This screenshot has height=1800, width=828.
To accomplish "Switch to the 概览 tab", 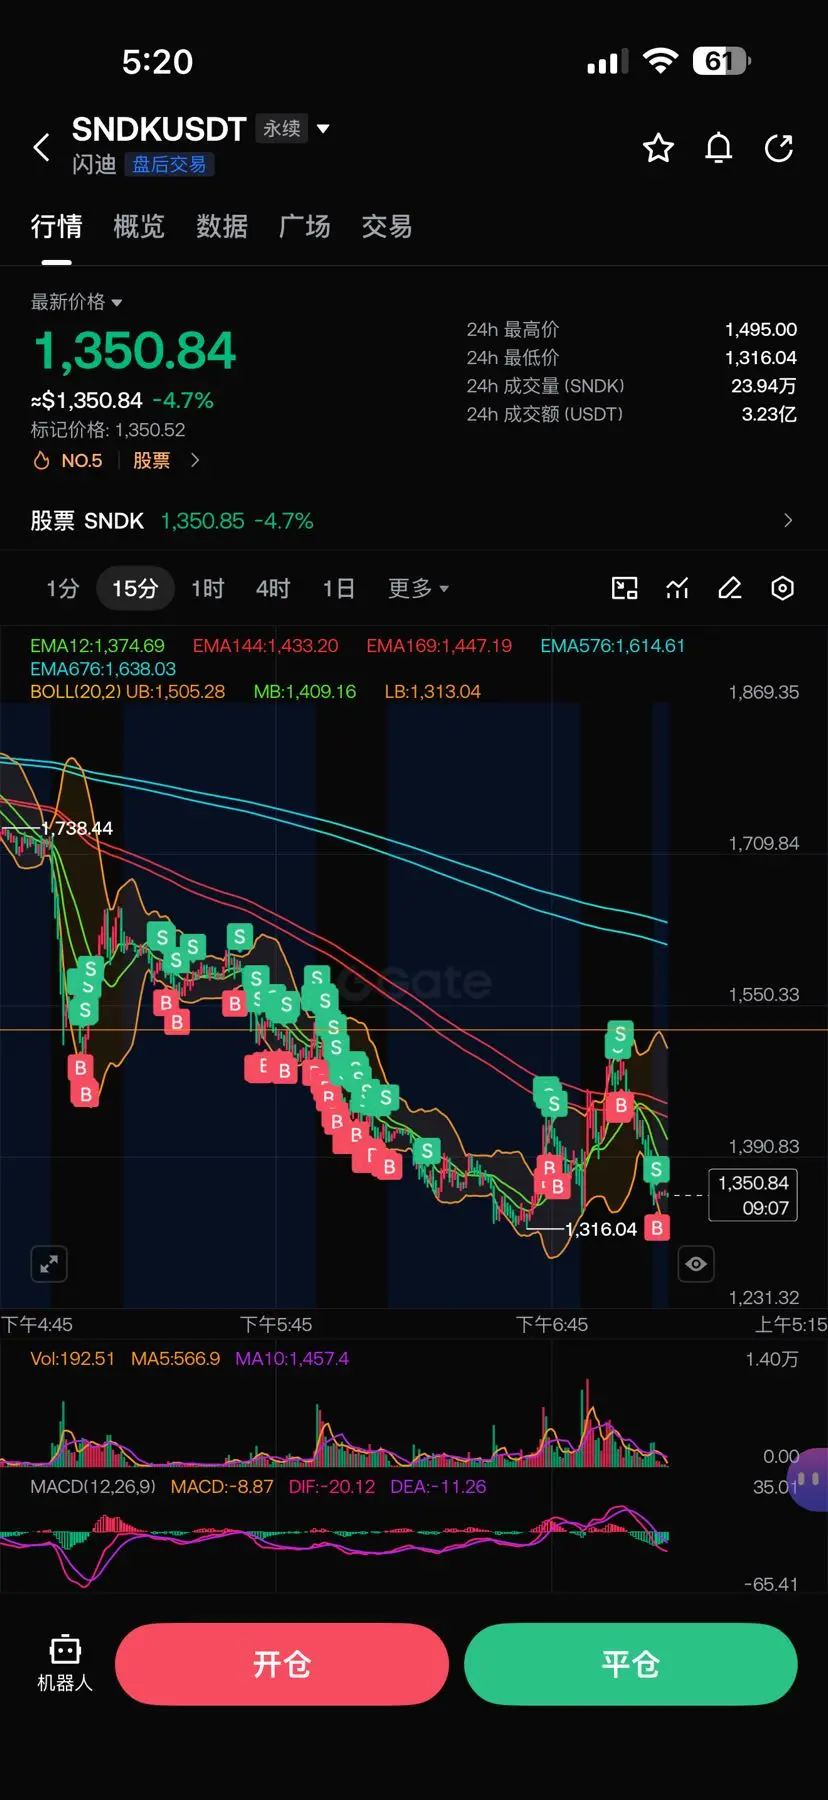I will (139, 227).
